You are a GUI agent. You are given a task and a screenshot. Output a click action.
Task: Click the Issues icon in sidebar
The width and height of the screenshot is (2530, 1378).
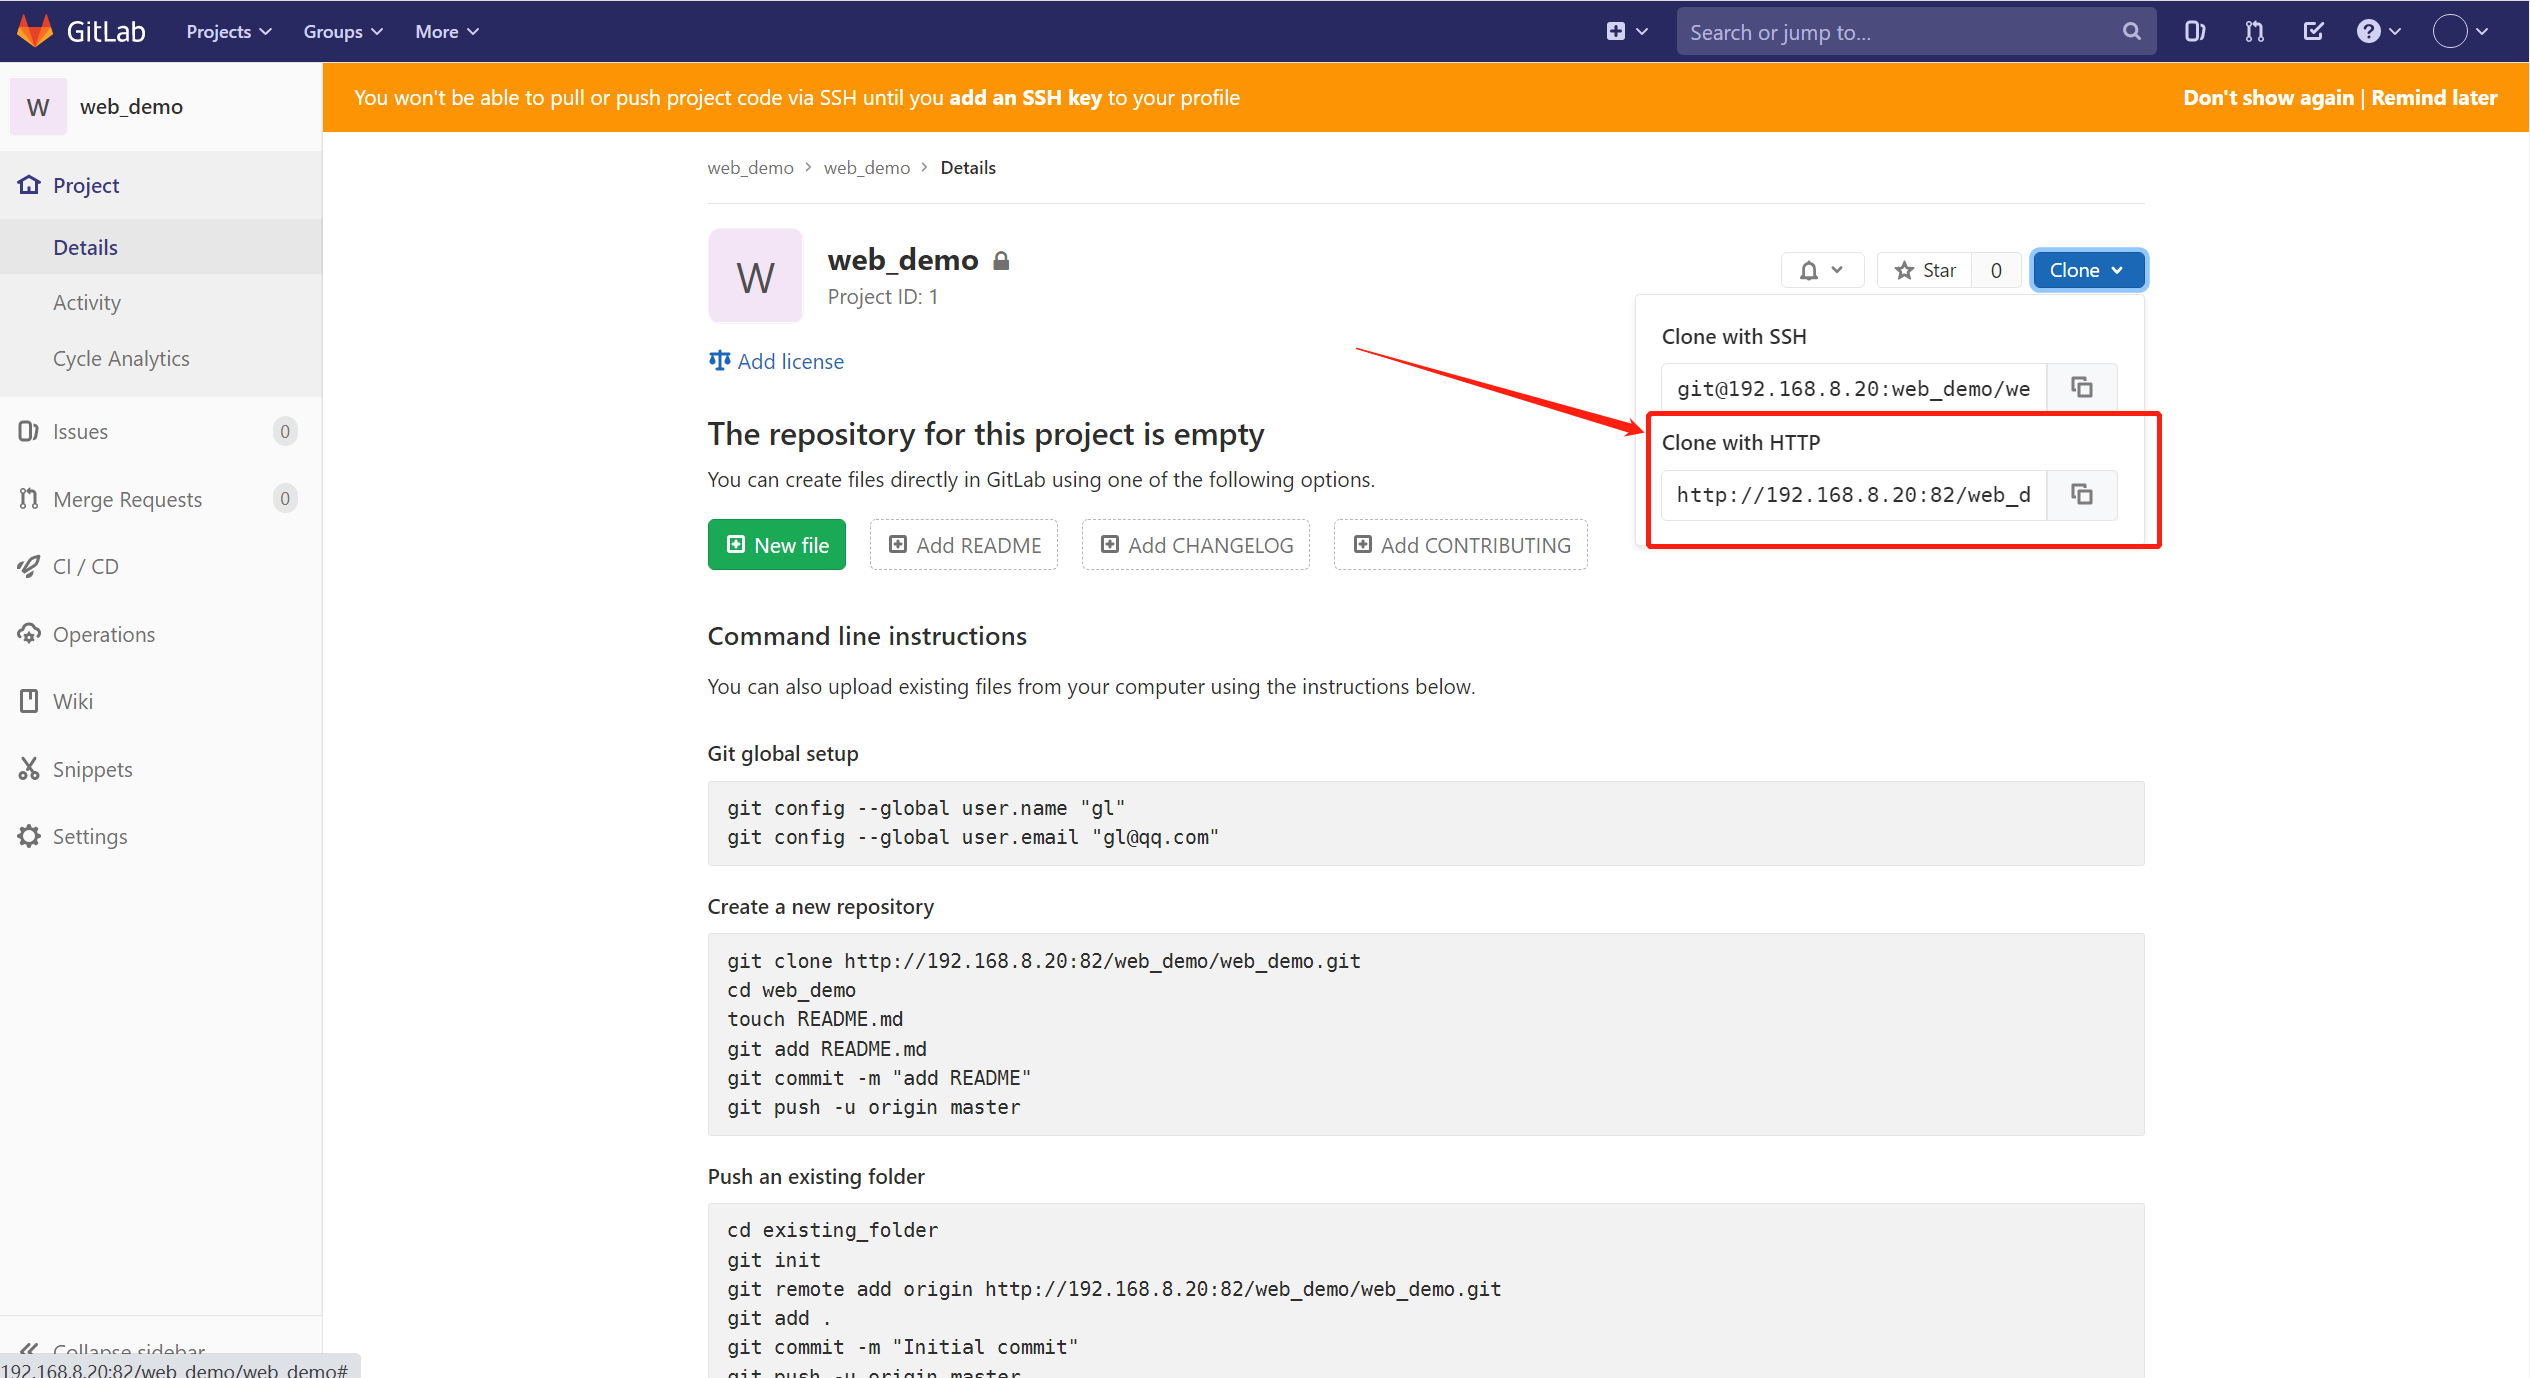pyautogui.click(x=29, y=431)
